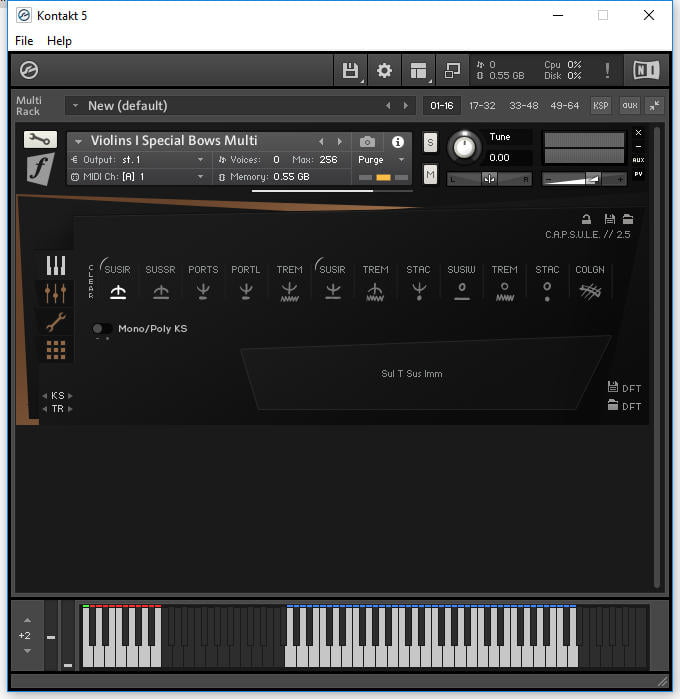
Task: Select the SUSSR articulation
Action: 161,282
